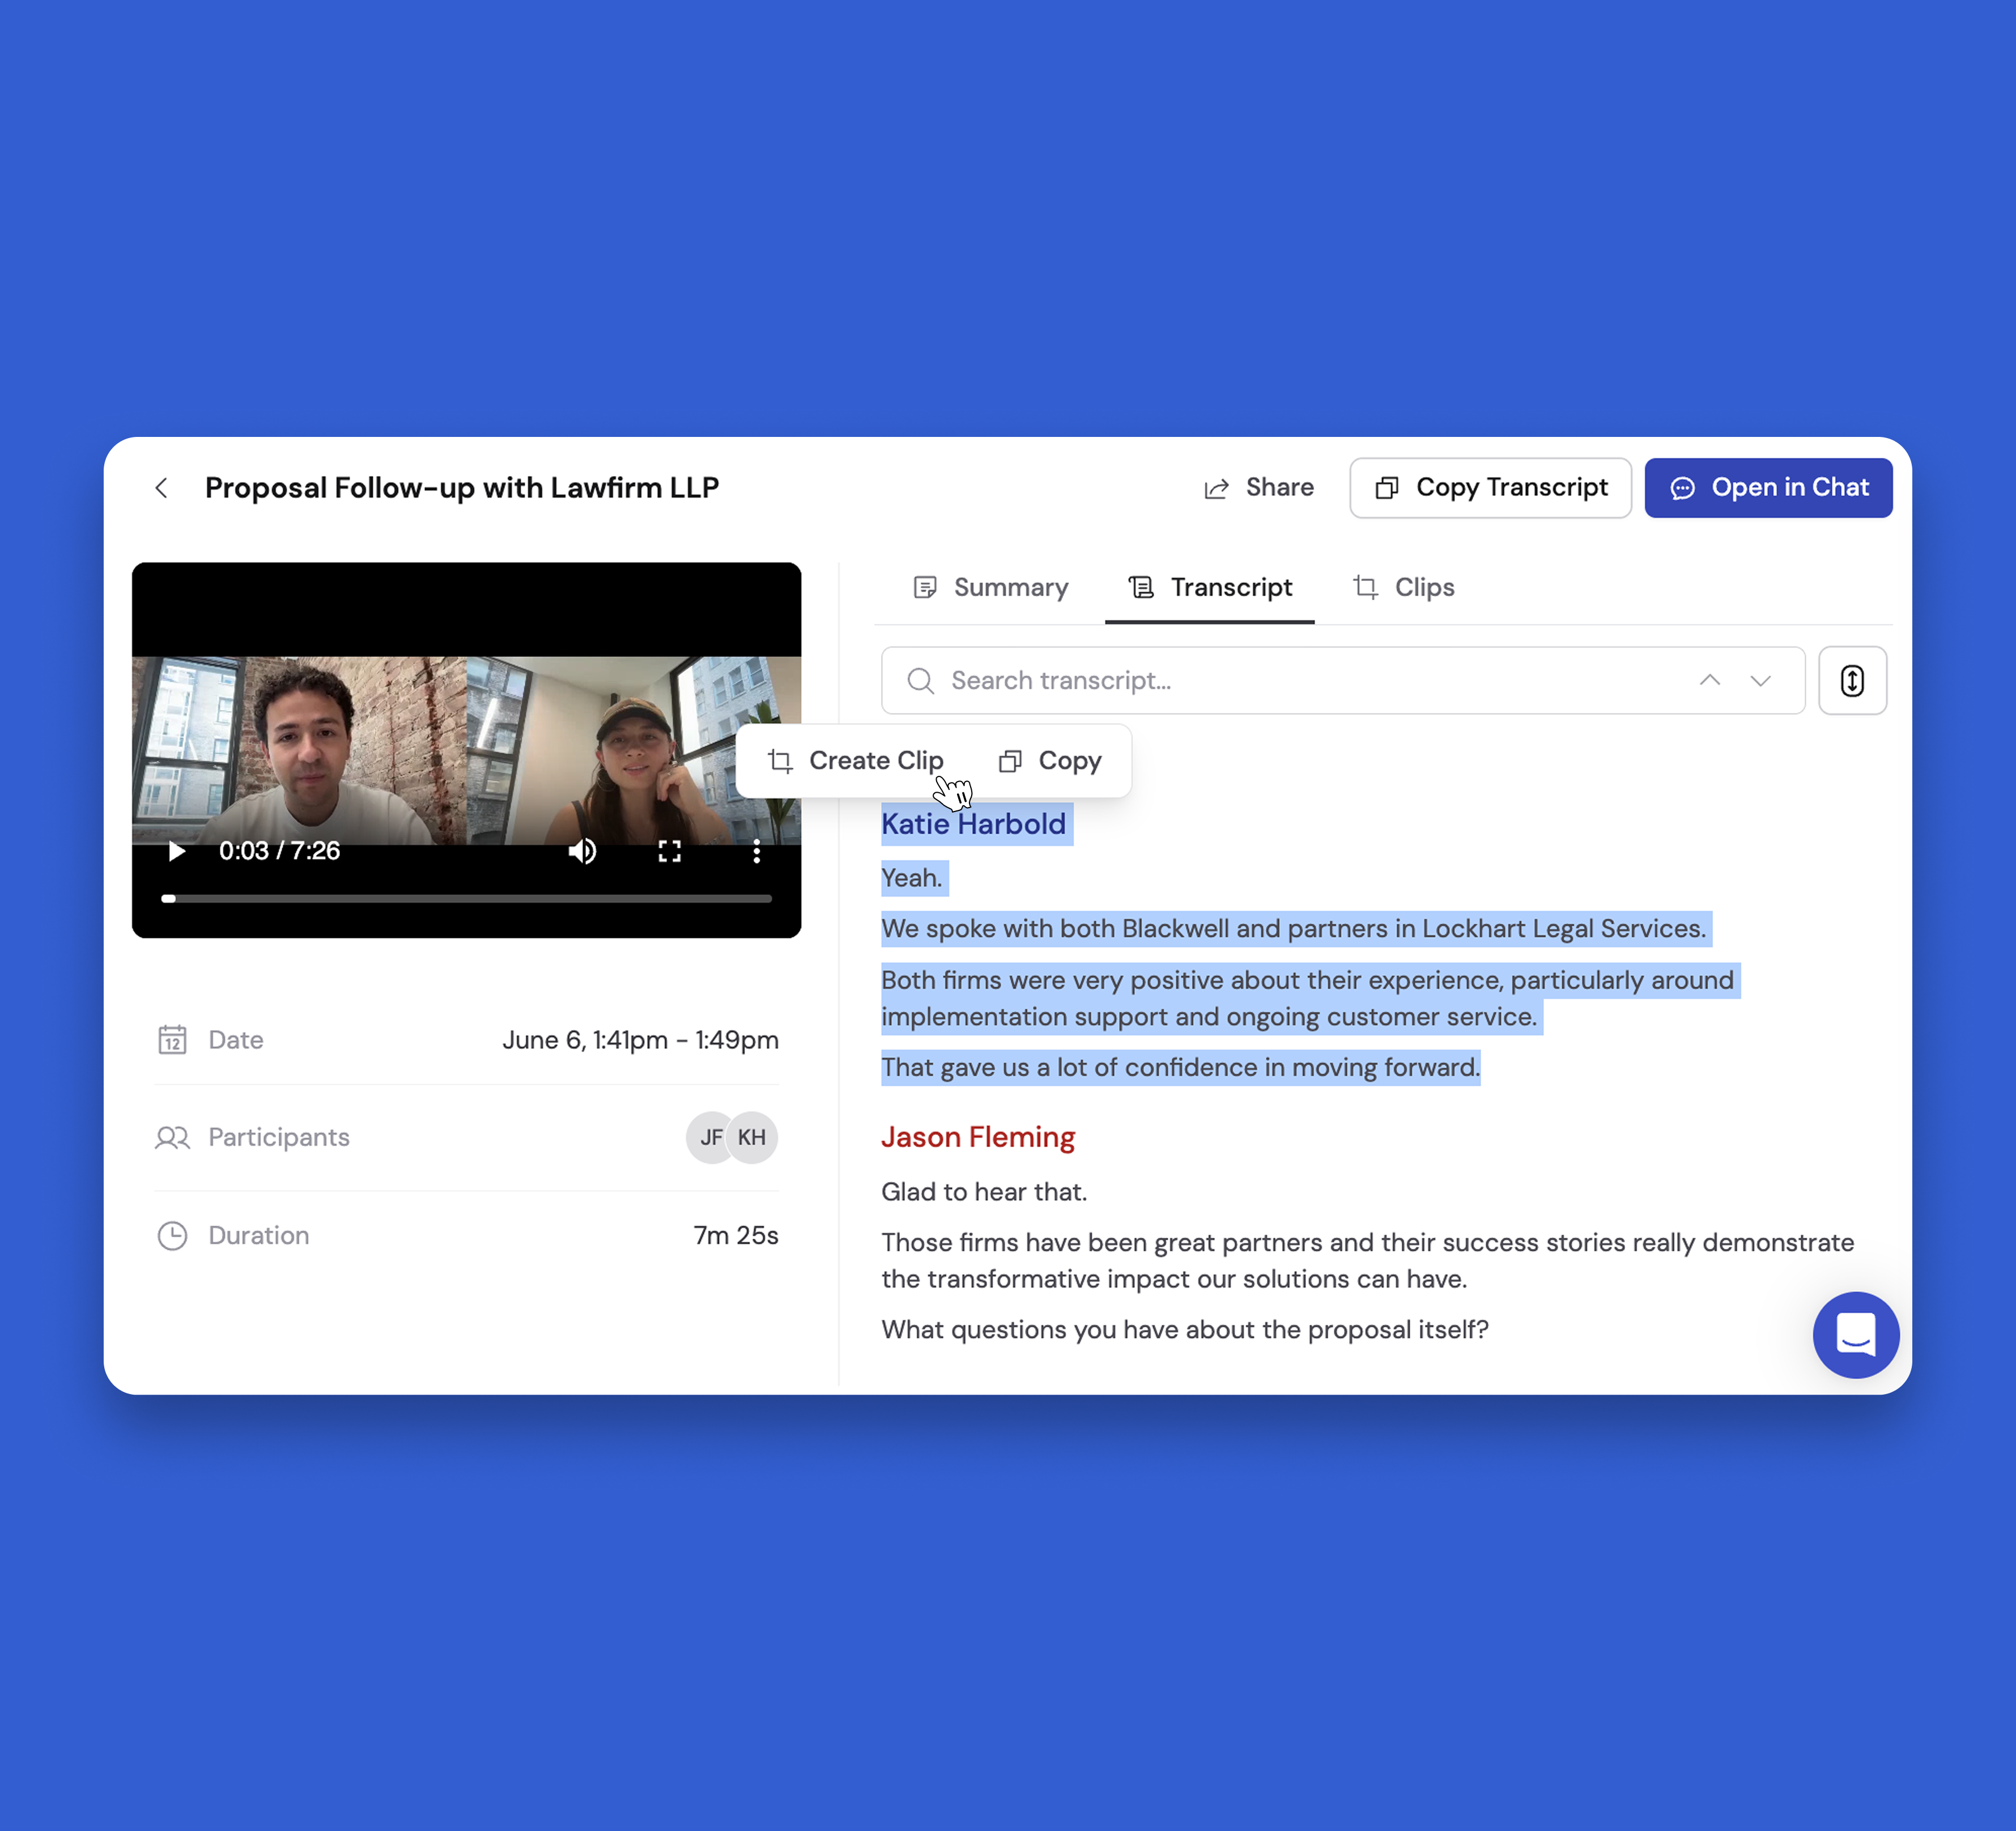Open video more options three-dot menu
The width and height of the screenshot is (2016, 1831).
coord(756,851)
